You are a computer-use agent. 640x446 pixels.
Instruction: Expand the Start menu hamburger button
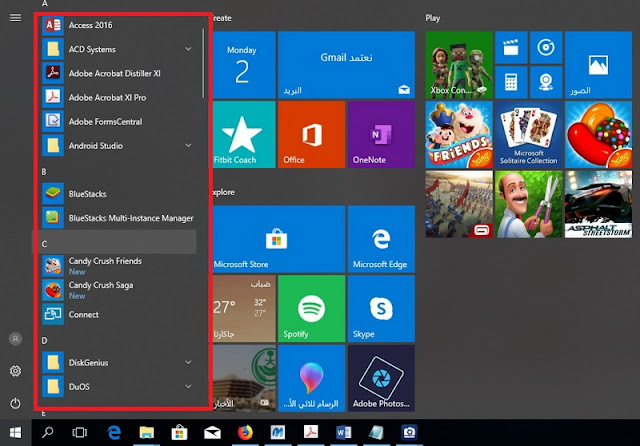(x=16, y=18)
